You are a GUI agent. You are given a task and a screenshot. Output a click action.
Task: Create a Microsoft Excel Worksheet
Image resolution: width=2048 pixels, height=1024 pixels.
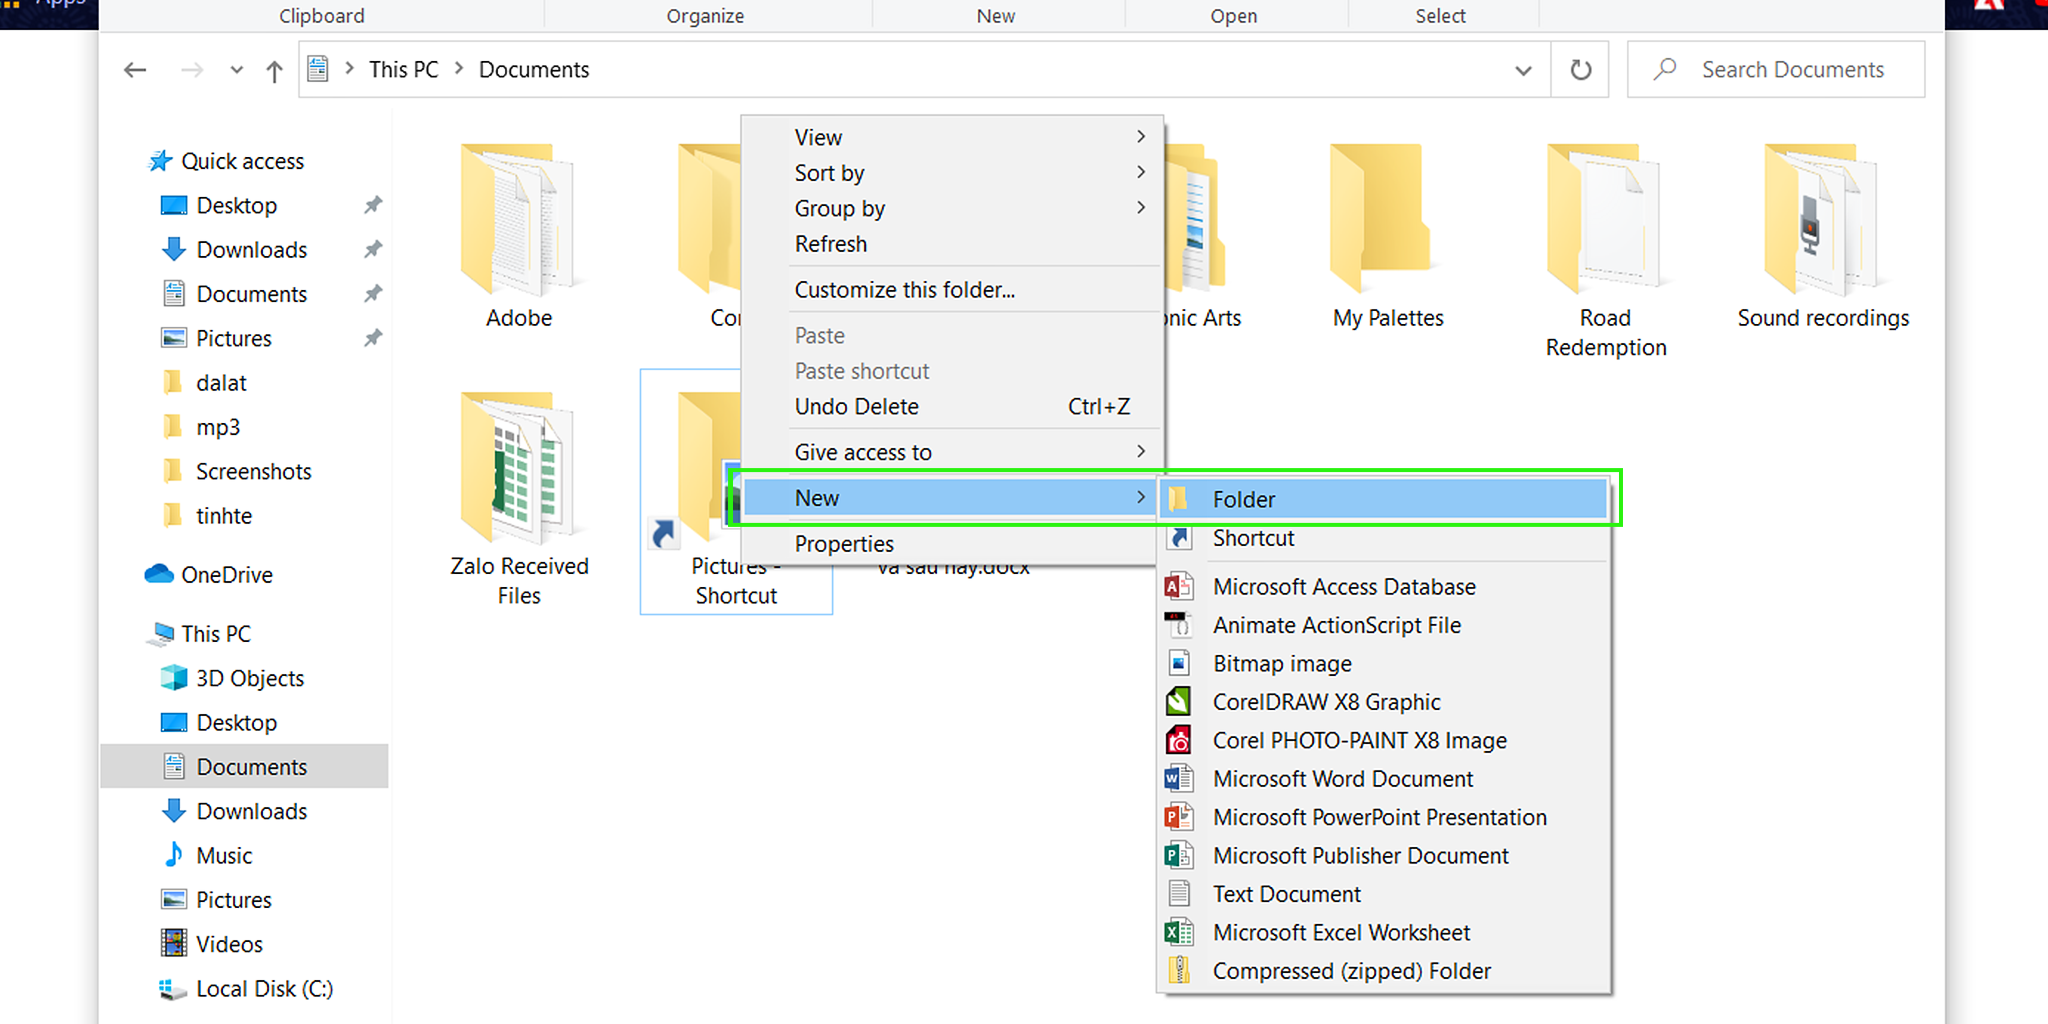1384,933
